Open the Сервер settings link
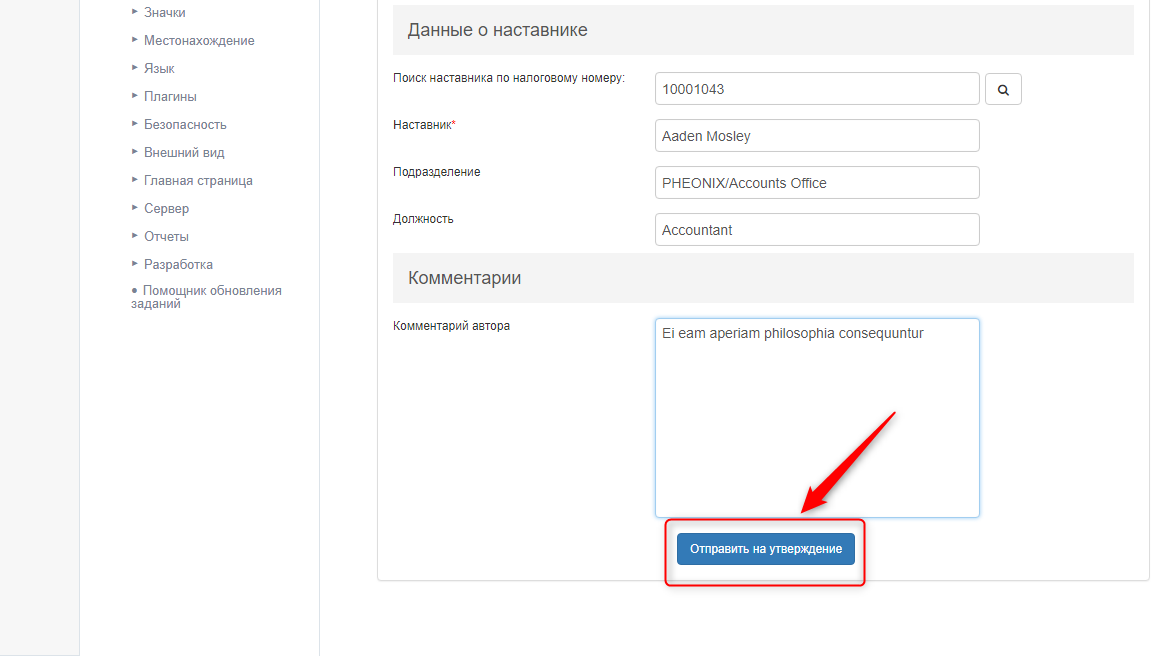Viewport: 1175px width, 656px height. [x=166, y=208]
